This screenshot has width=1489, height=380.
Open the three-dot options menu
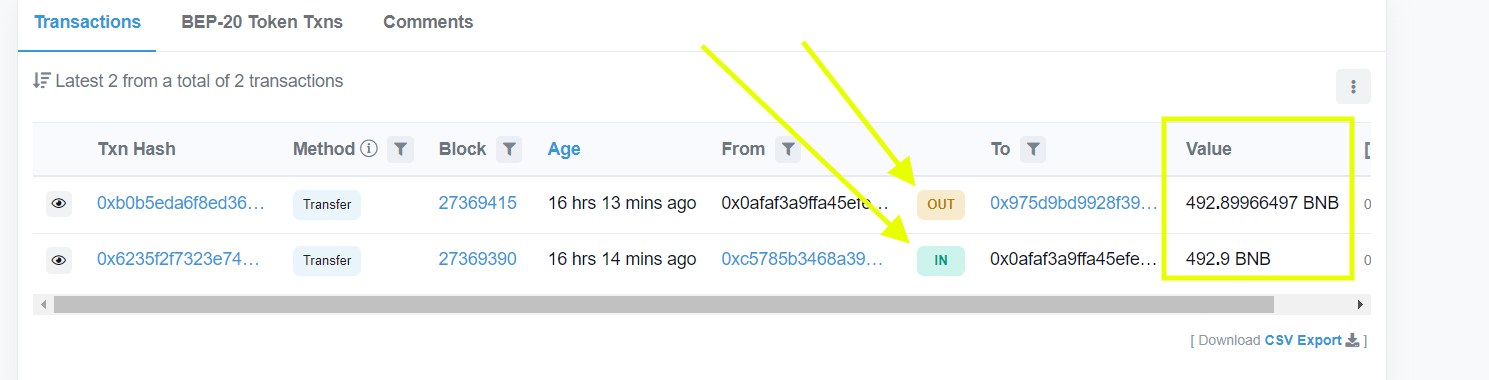(x=1353, y=87)
